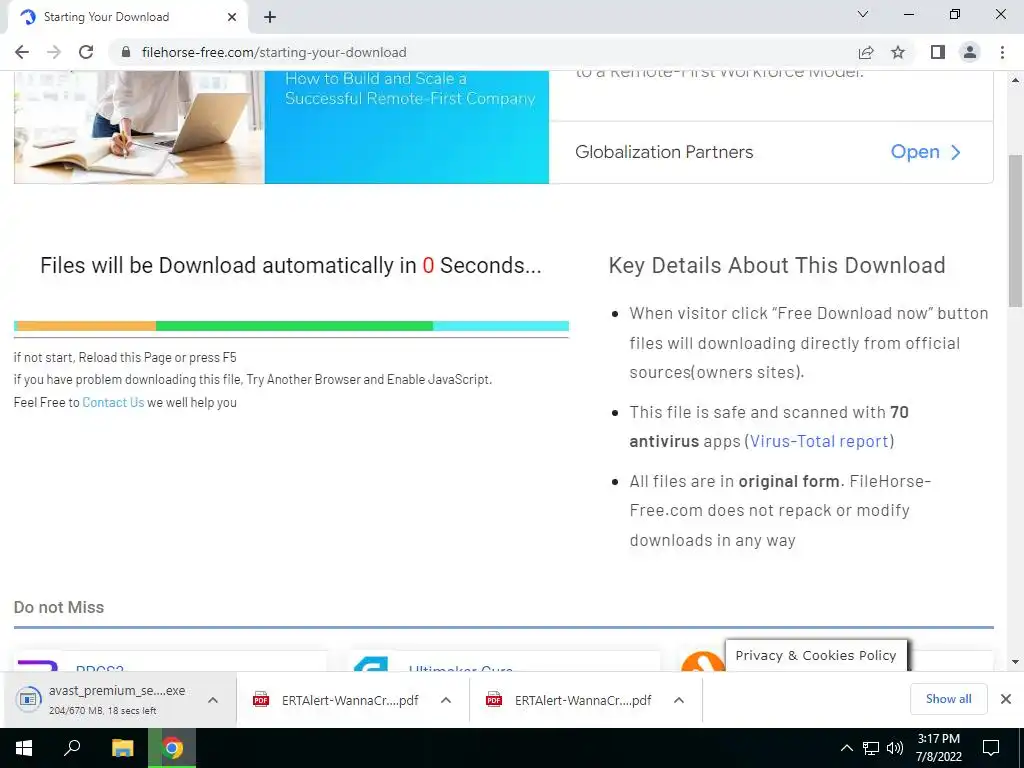Screen dimensions: 1024x768
Task: Open the Globalization Partners ad
Action: pyautogui.click(x=926, y=152)
